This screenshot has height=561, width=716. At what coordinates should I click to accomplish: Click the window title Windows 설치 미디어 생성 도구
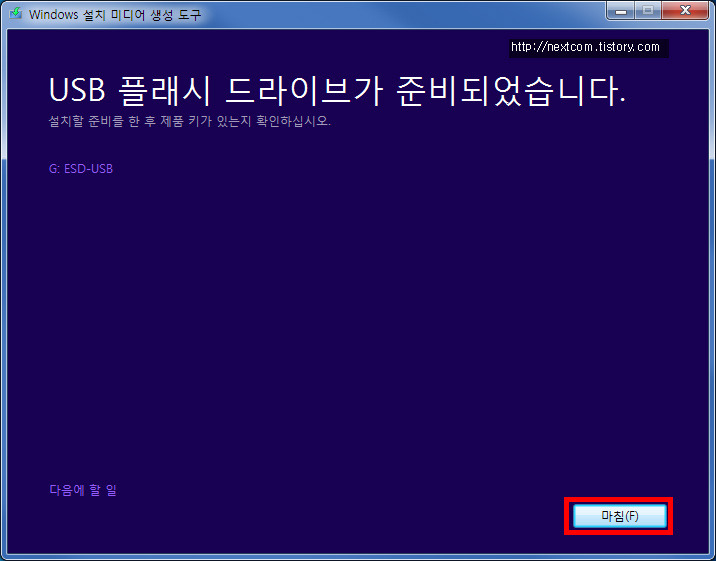(x=115, y=15)
